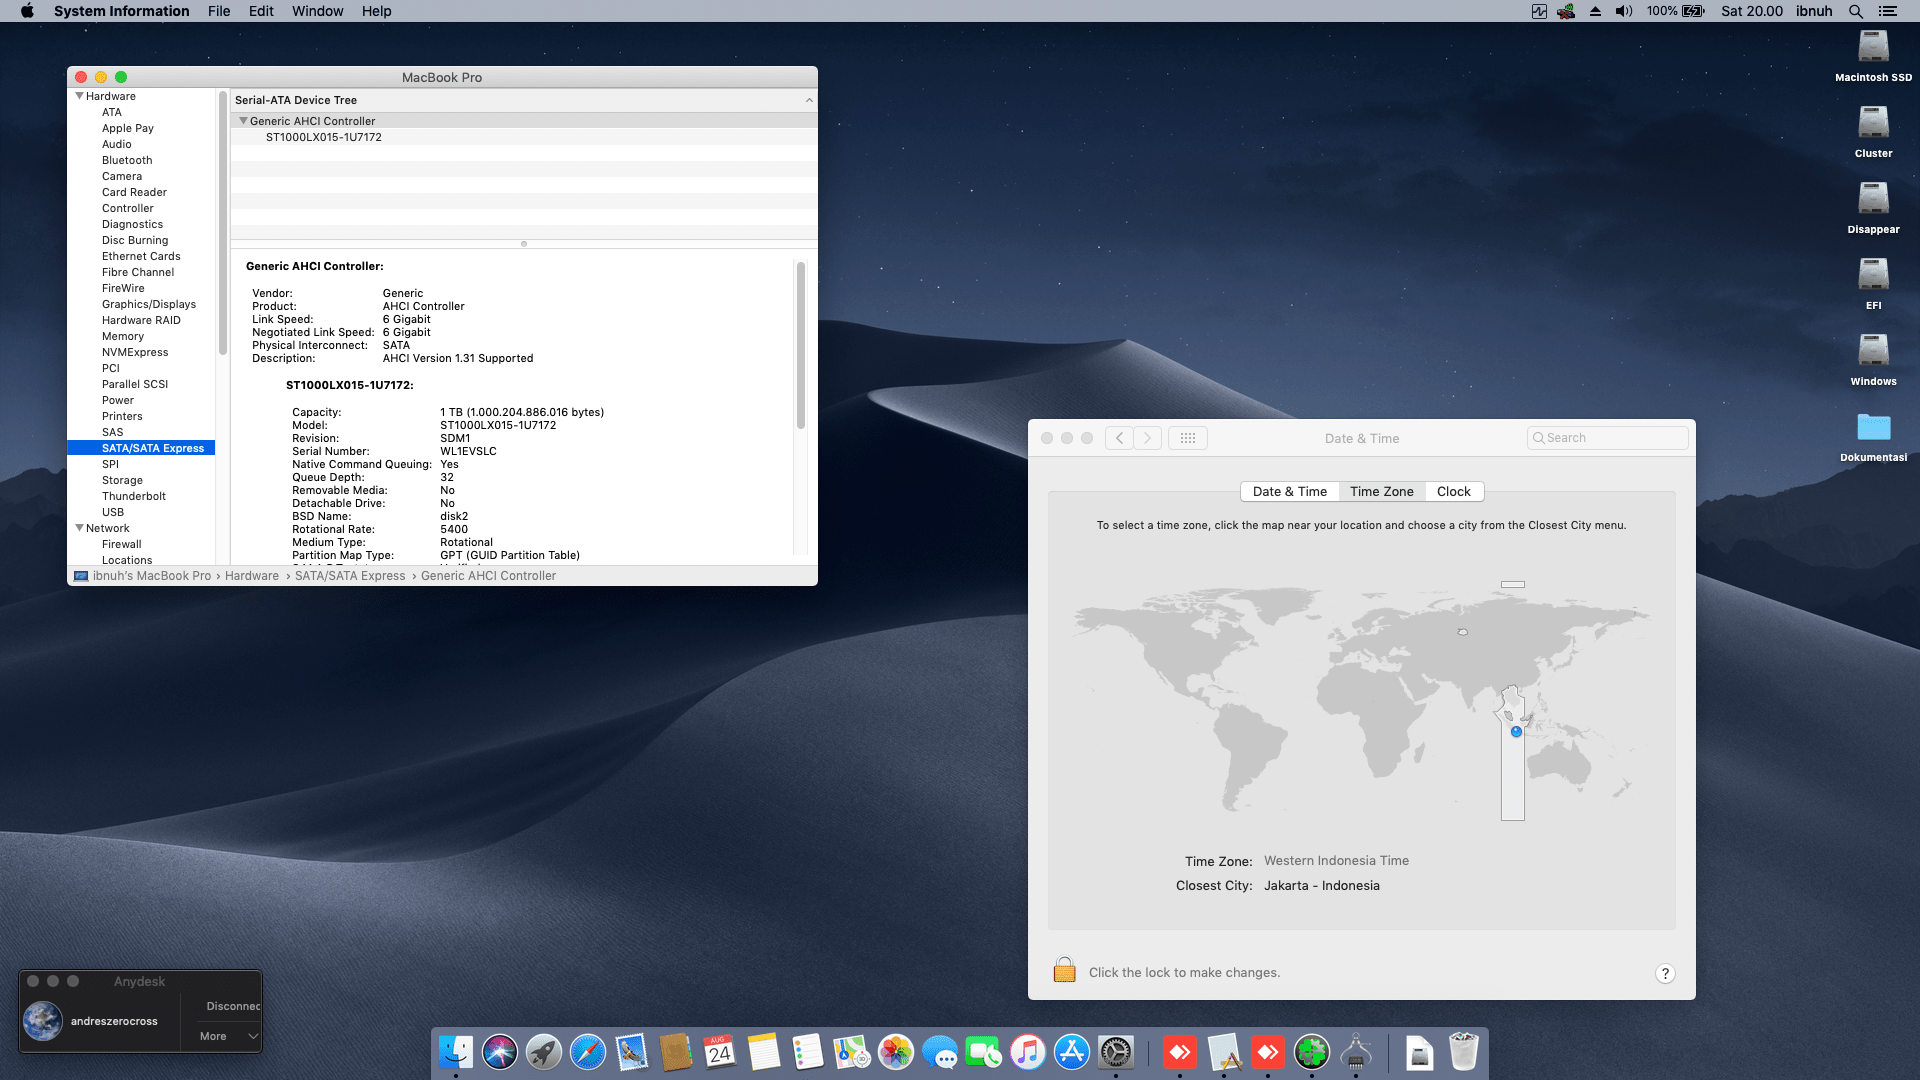Image resolution: width=1920 pixels, height=1080 pixels.
Task: Open Photos from the Dock
Action: 896,1052
